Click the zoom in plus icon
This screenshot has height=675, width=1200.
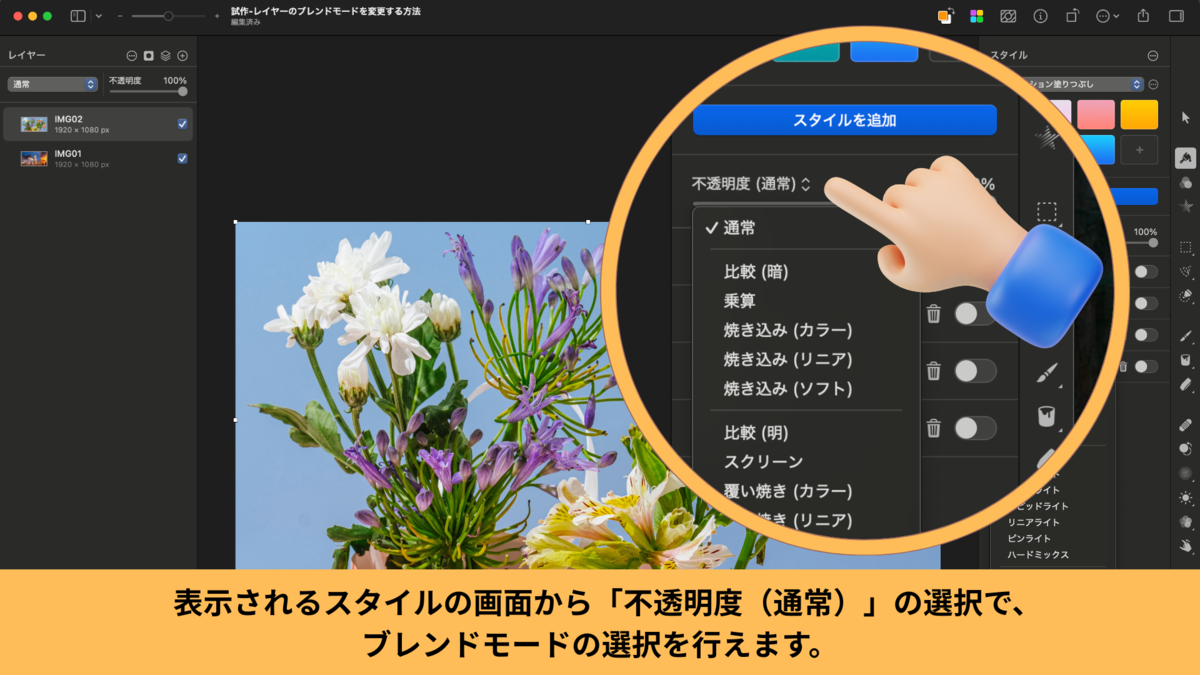pos(217,16)
